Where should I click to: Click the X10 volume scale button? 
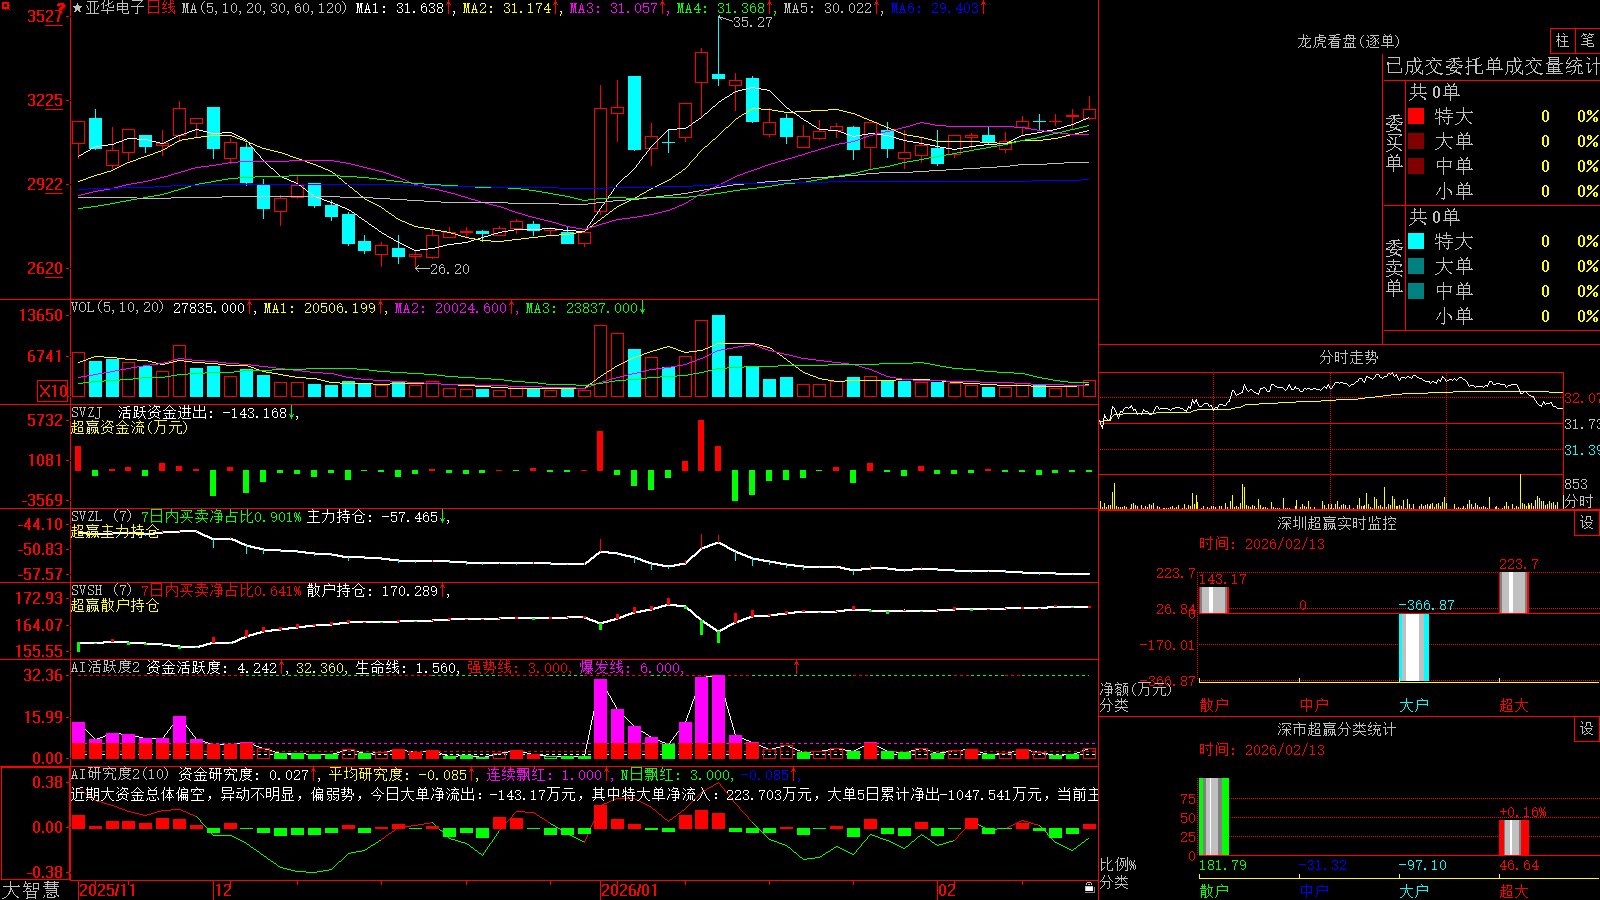53,391
